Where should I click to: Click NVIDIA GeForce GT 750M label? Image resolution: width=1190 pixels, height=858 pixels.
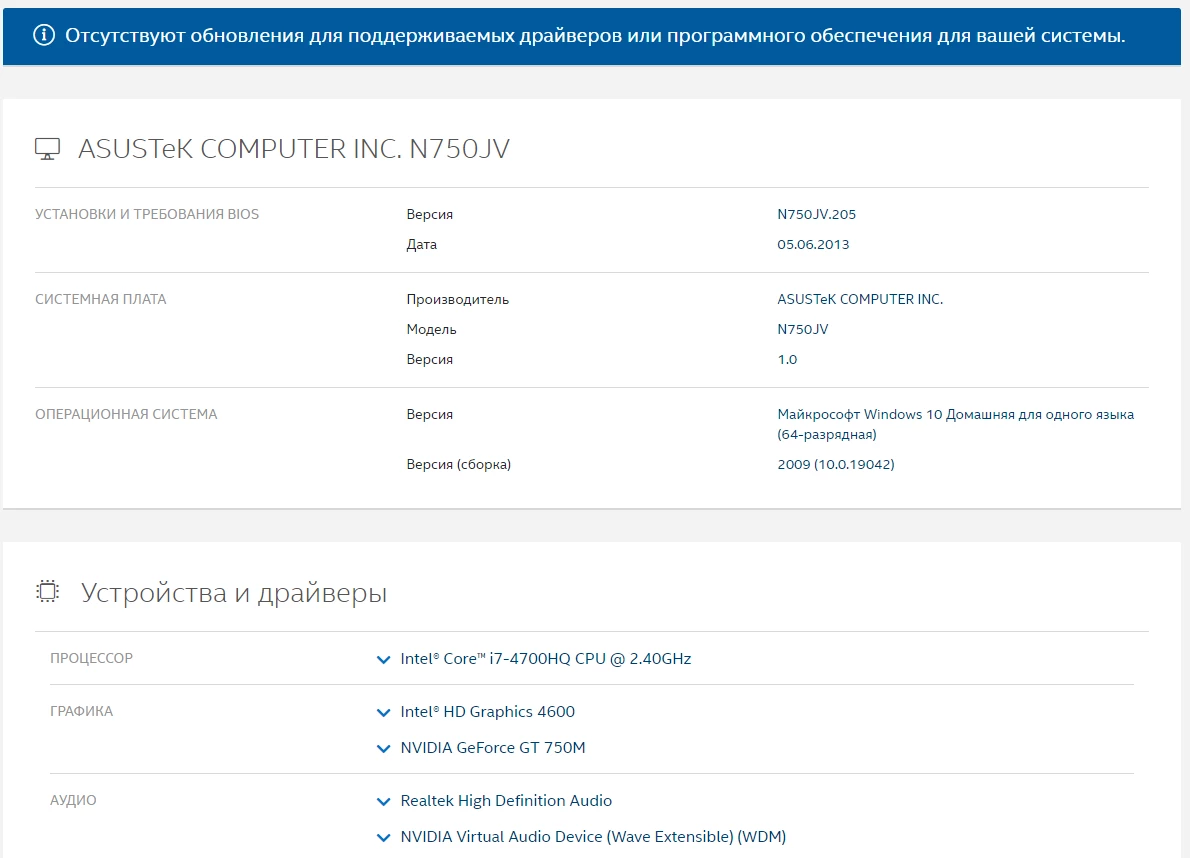(493, 747)
